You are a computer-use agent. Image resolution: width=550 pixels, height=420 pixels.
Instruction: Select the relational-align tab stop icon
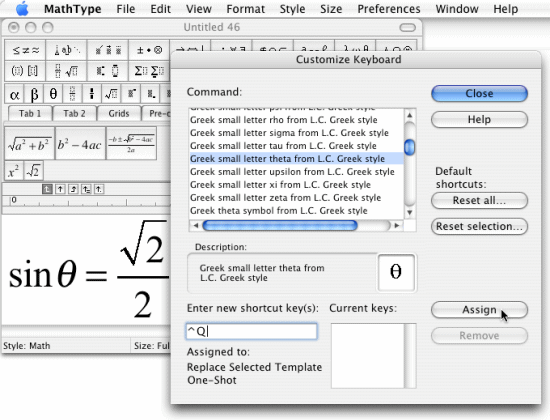click(x=86, y=189)
